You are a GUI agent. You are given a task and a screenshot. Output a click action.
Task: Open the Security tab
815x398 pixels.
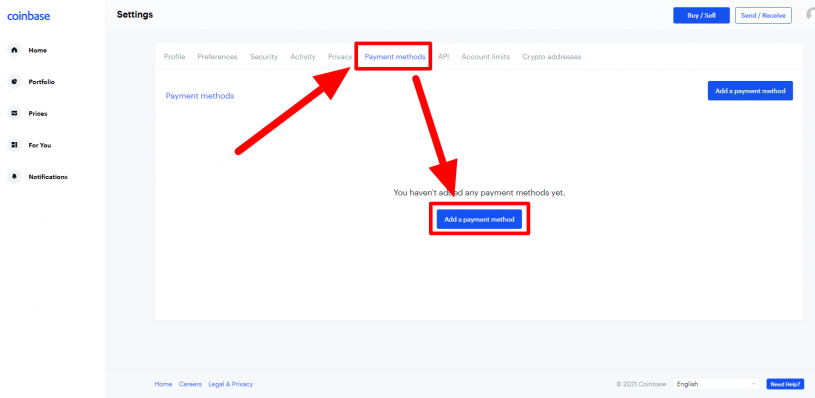click(264, 57)
